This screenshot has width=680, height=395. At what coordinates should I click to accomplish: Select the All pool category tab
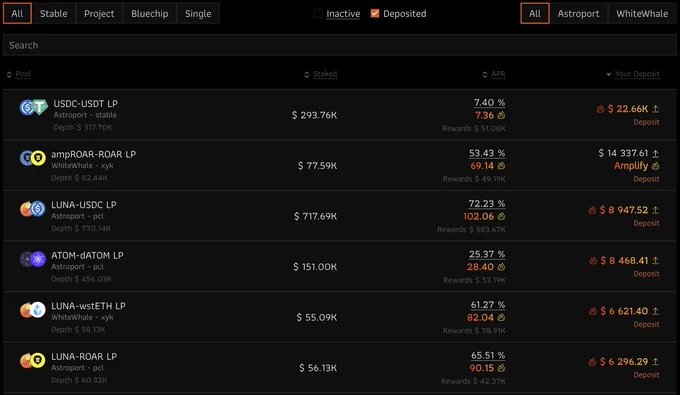(17, 13)
